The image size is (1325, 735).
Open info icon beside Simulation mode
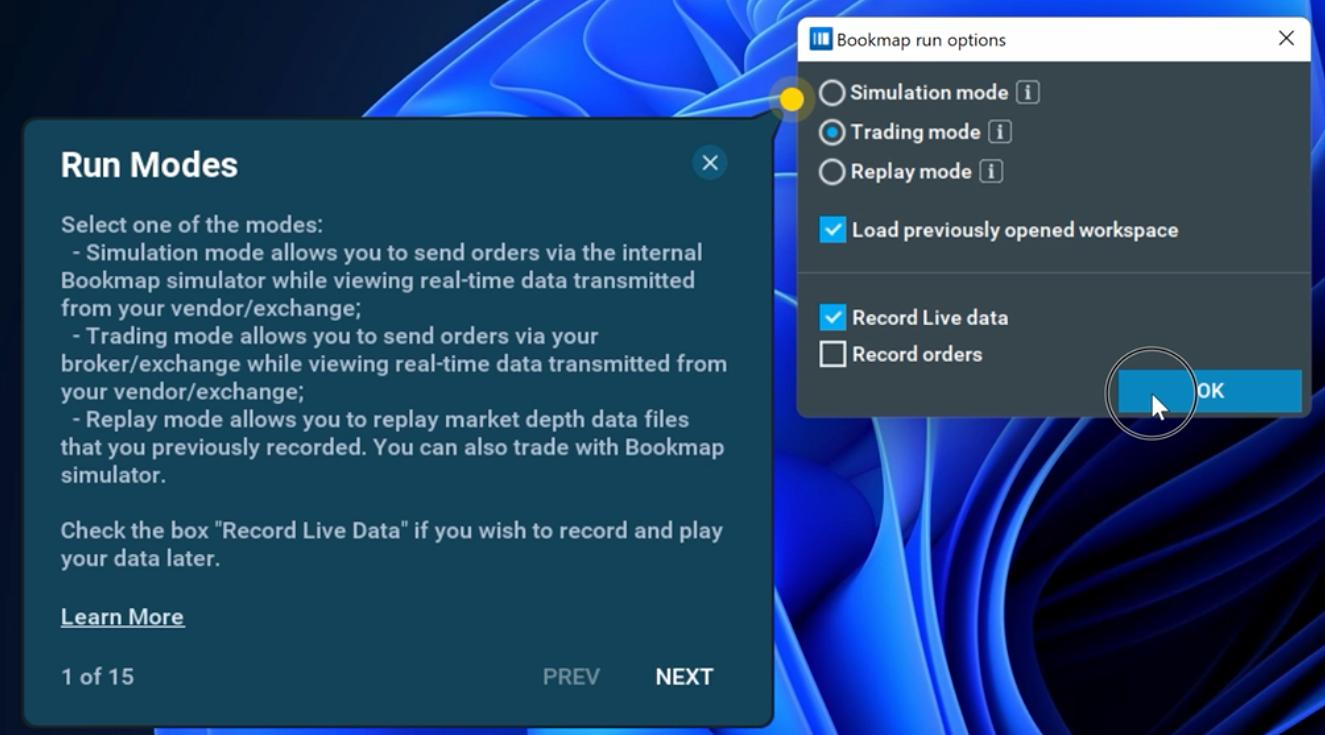[1027, 93]
